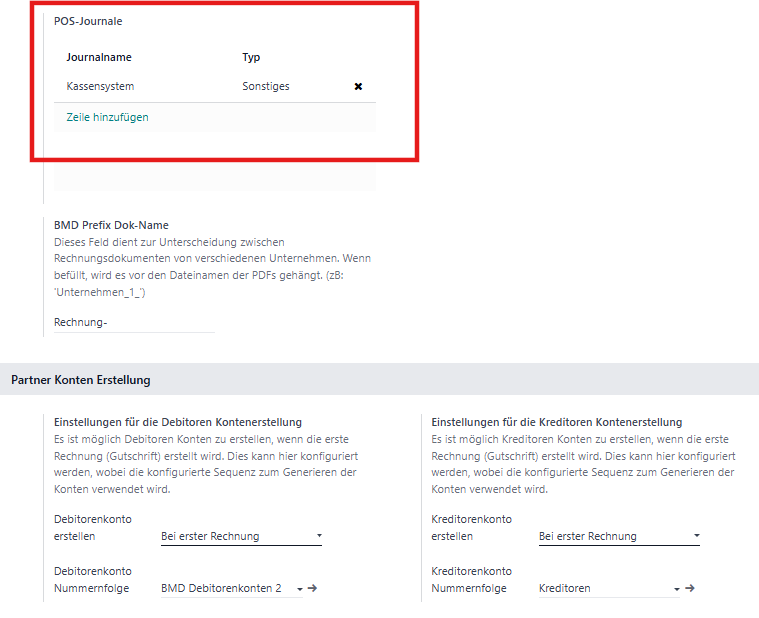Open the Debitorenkonto erstellen dropdown
The height and width of the screenshot is (618, 759).
(x=241, y=536)
